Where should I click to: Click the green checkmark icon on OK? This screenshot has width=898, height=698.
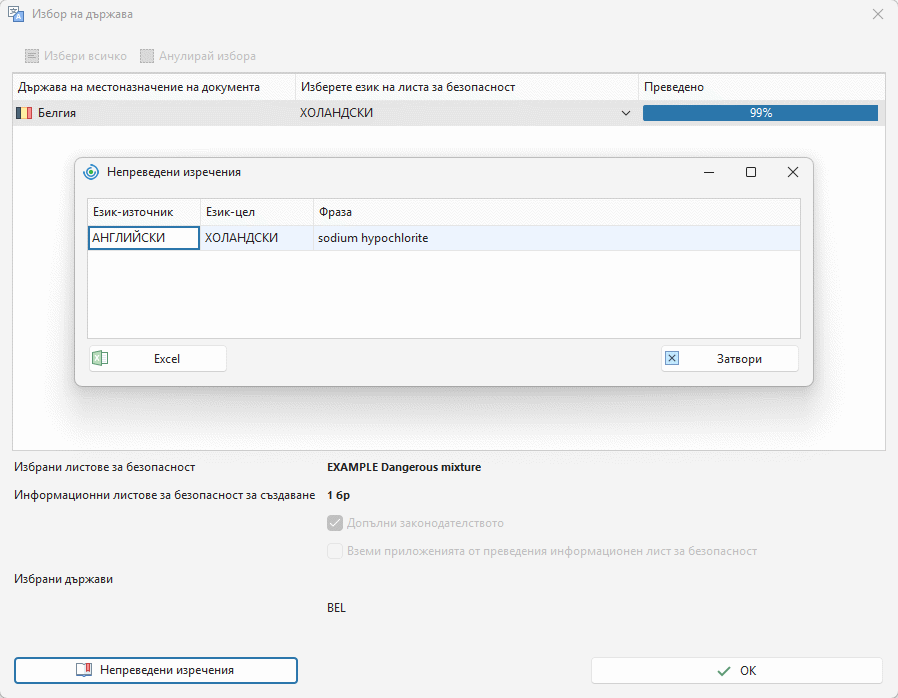point(724,671)
